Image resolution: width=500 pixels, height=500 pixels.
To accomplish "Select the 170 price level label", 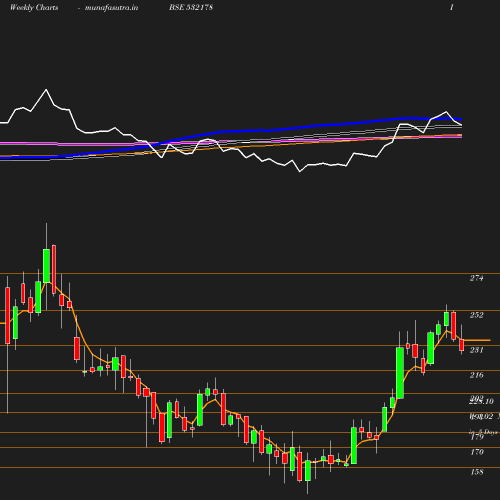I will (477, 452).
